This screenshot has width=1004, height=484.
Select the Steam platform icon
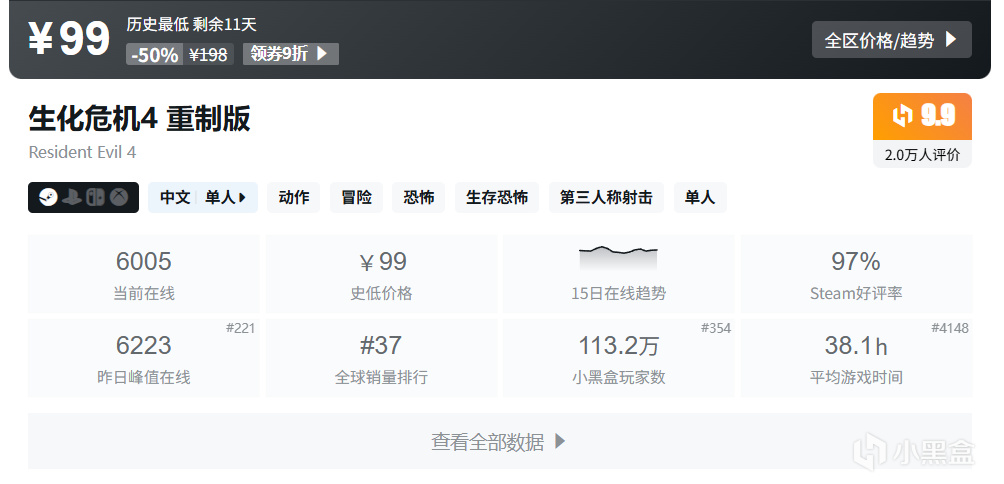48,198
